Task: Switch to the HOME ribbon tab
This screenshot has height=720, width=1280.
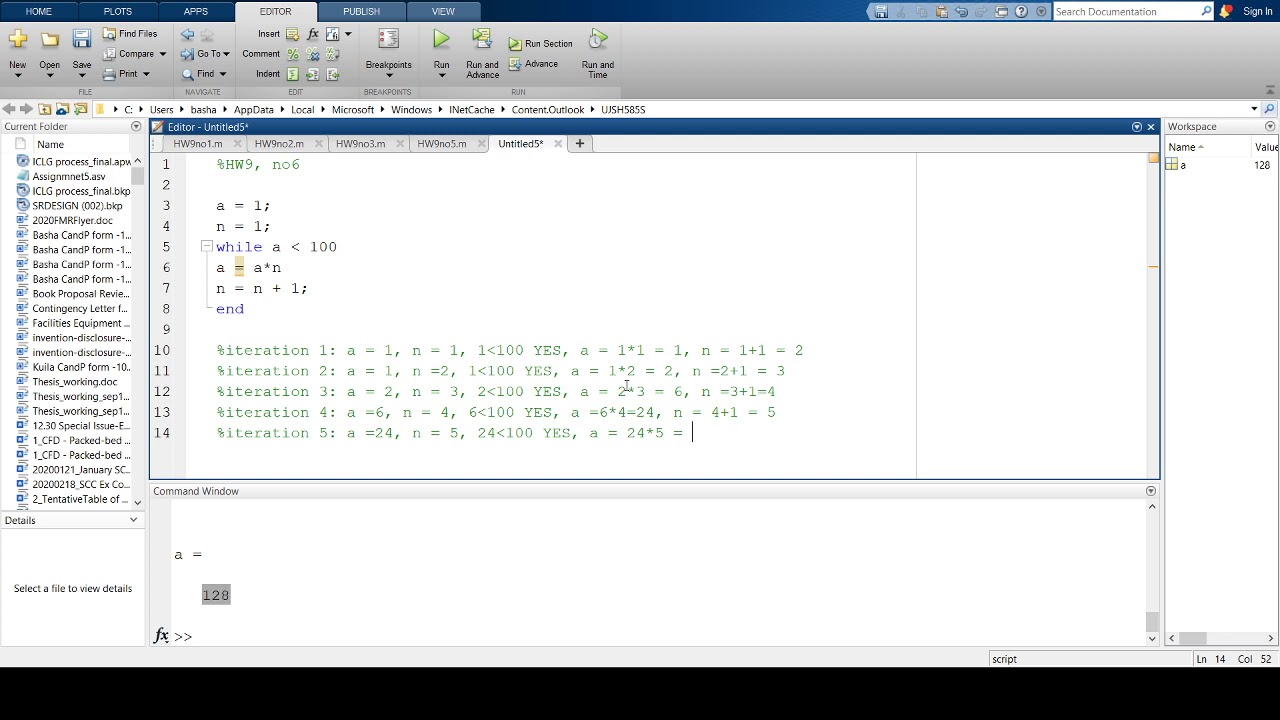Action: tap(38, 12)
